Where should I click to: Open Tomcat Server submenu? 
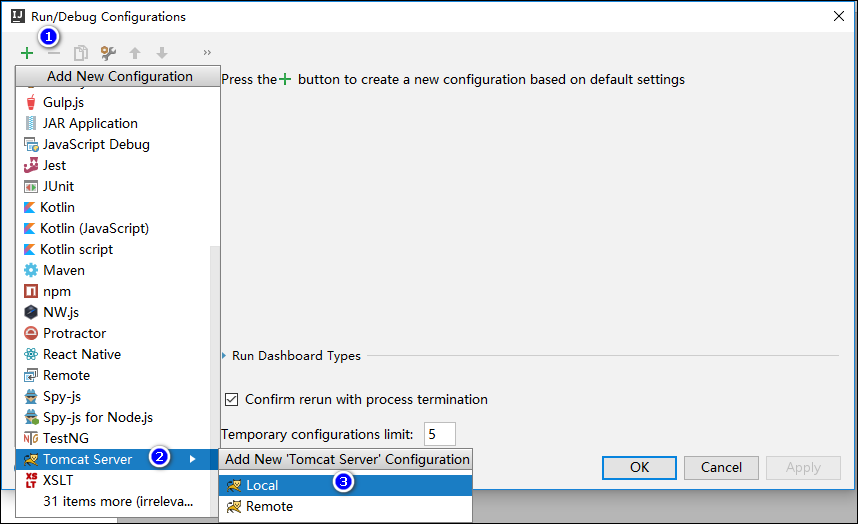117,459
